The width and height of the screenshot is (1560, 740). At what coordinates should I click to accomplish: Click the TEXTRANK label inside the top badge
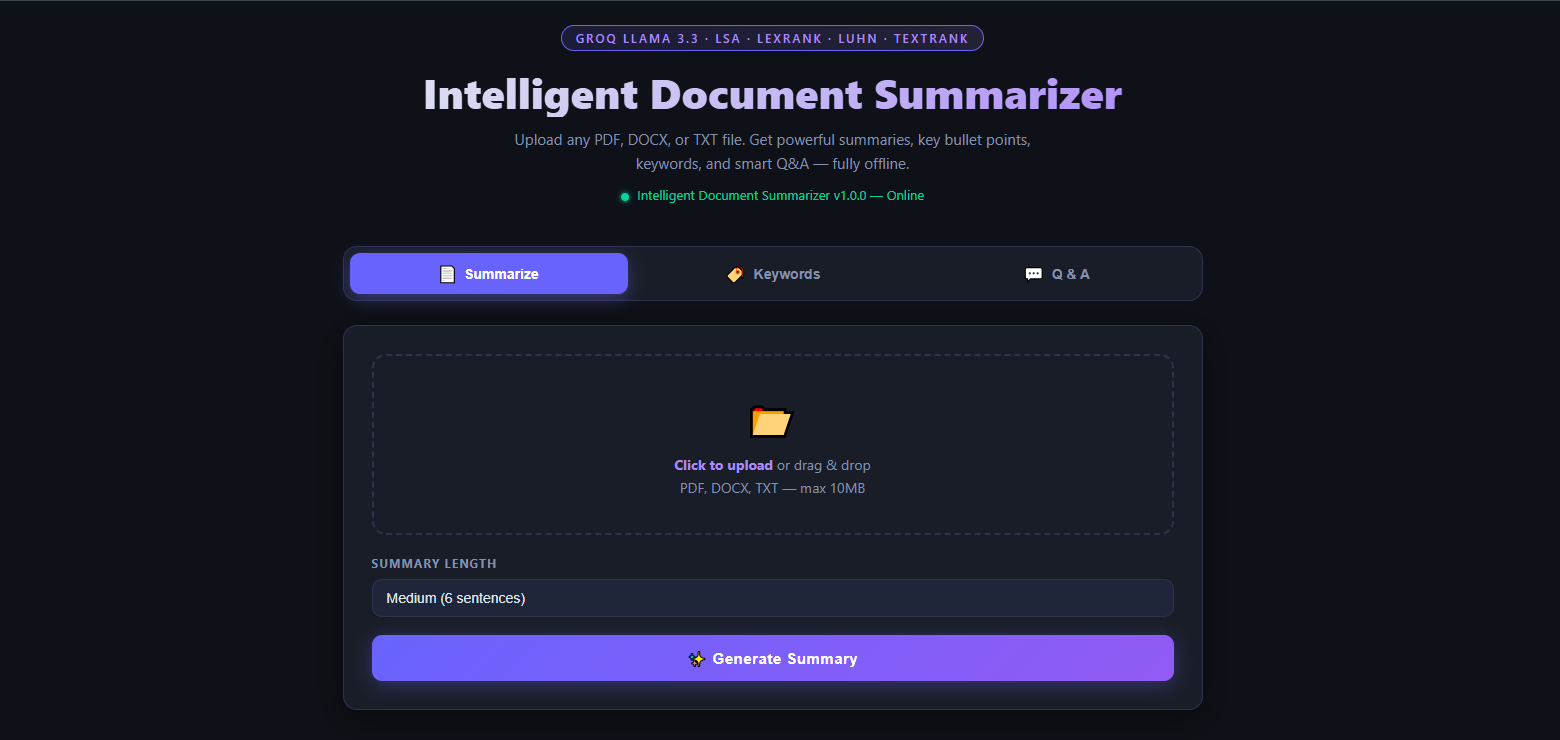click(x=931, y=38)
